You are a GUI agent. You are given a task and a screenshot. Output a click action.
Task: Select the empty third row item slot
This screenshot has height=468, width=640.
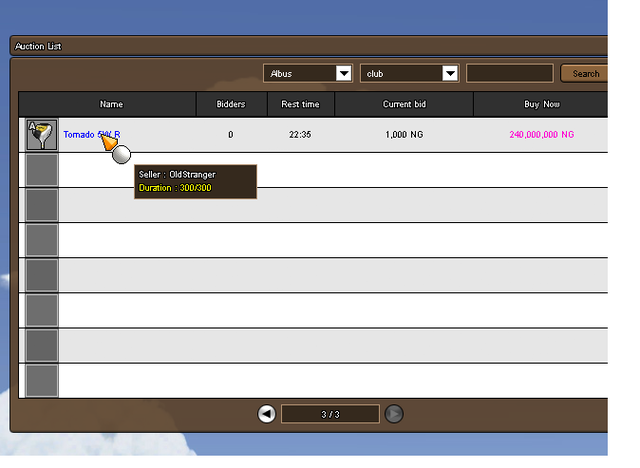pos(41,205)
